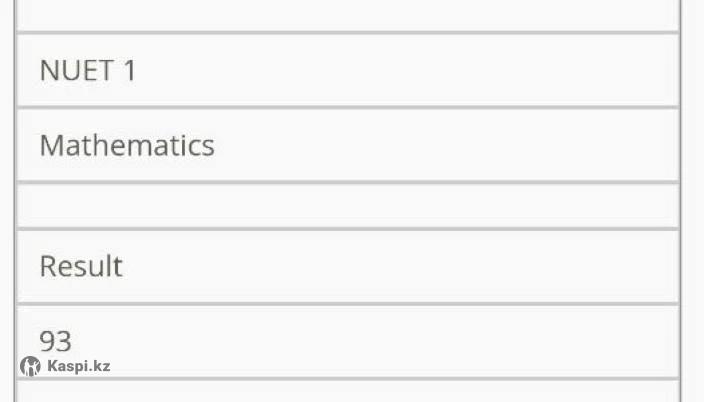Click the divider between NUET 1 and Mathematics

point(347,107)
